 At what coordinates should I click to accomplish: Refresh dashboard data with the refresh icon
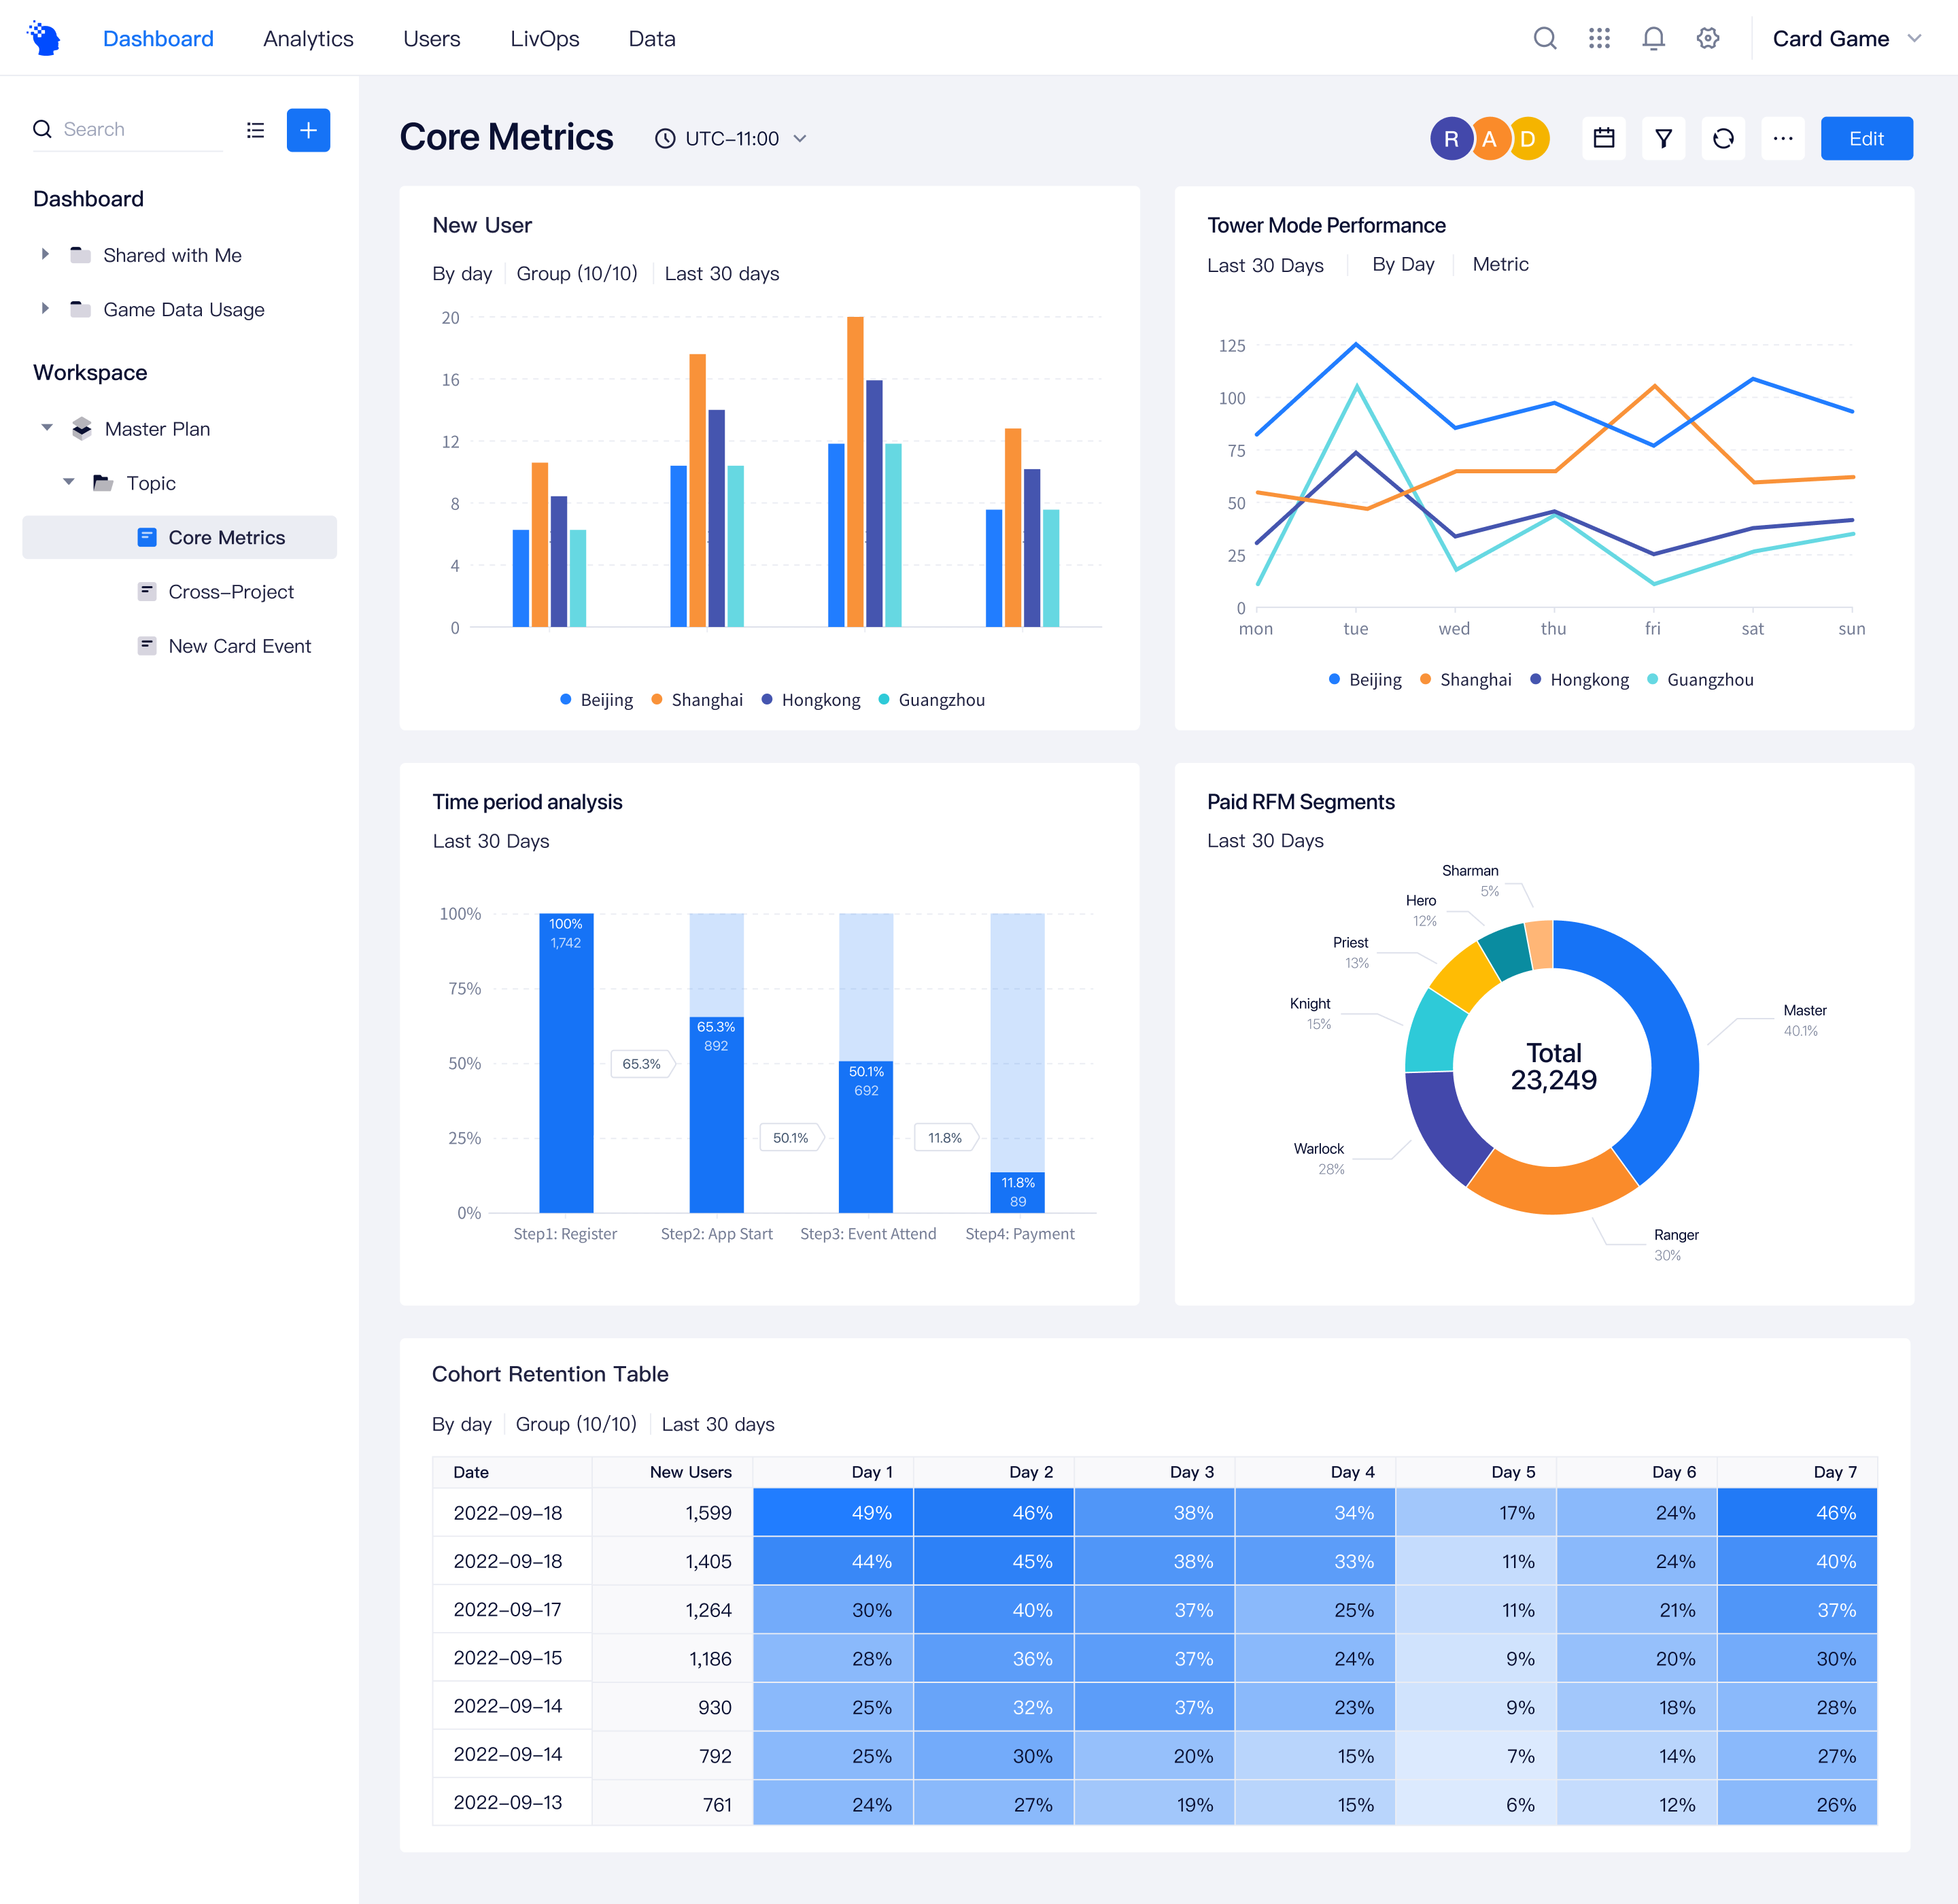pyautogui.click(x=1723, y=138)
